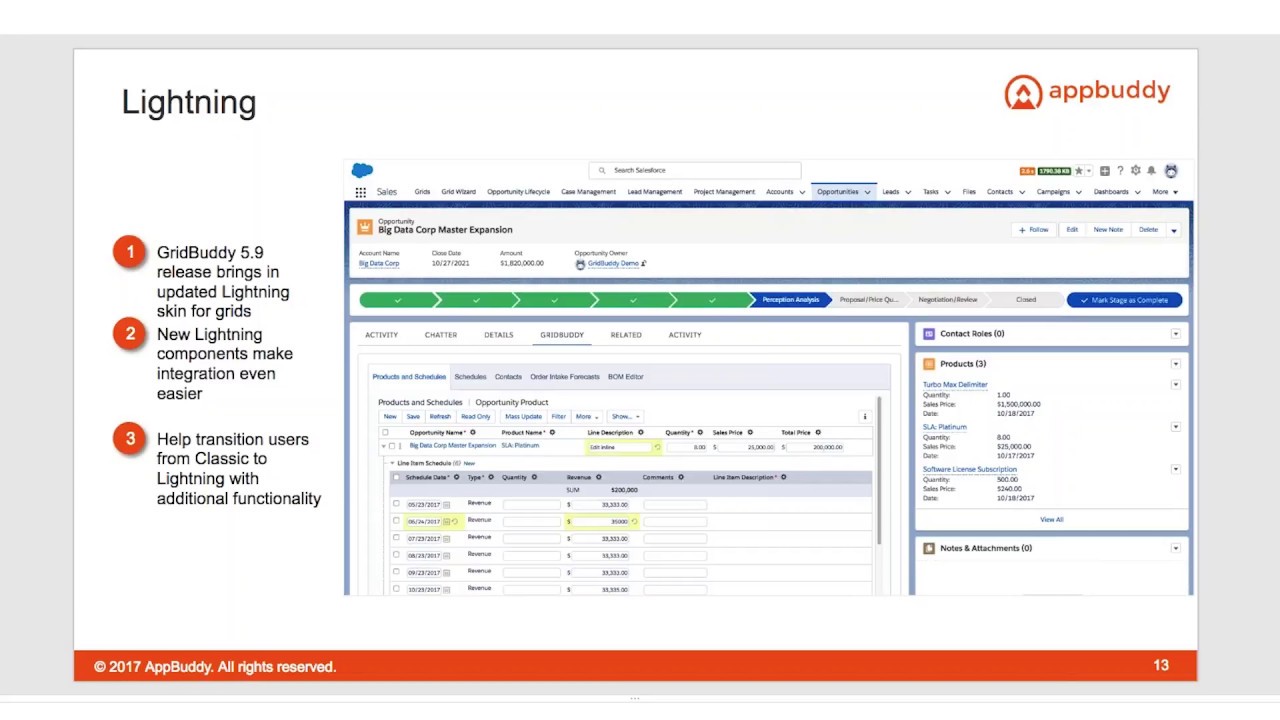This screenshot has height=720, width=1280.
Task: Check the Big Data Corp Master Expansion row checkbox
Action: tap(392, 446)
